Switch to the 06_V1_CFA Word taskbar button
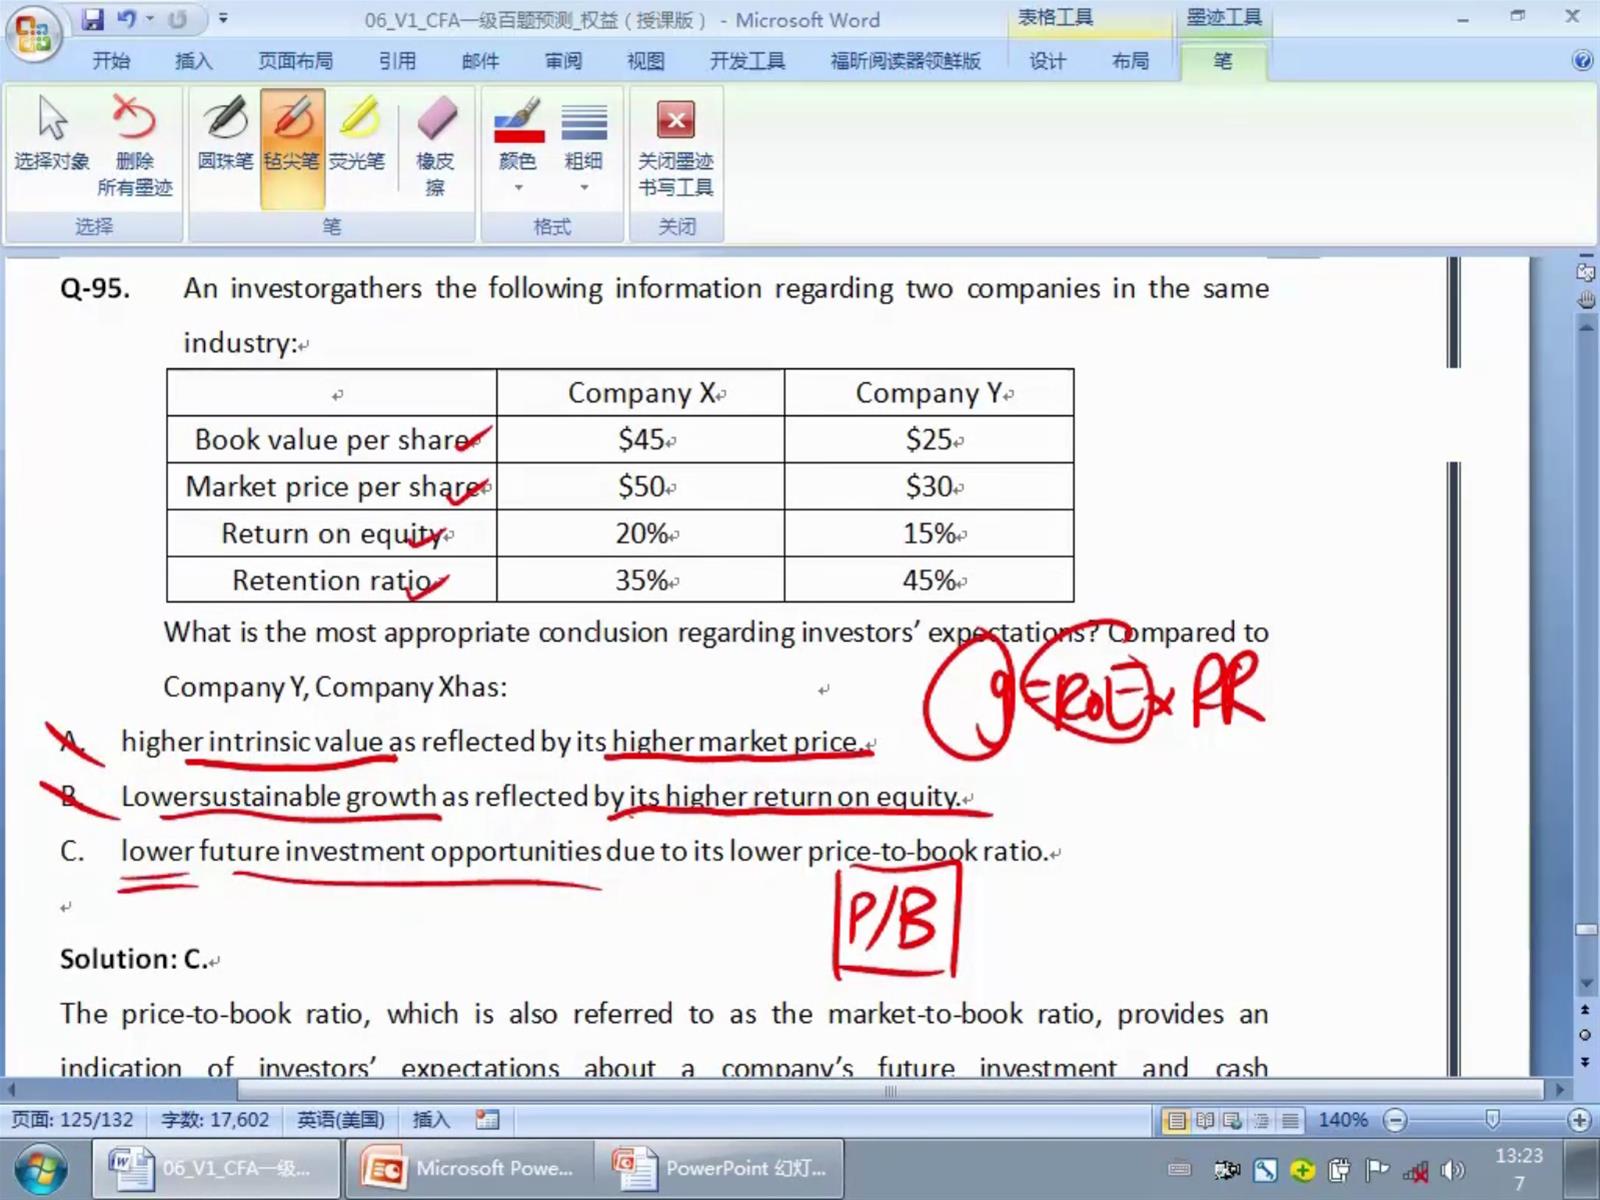The width and height of the screenshot is (1600, 1200). (x=216, y=1168)
